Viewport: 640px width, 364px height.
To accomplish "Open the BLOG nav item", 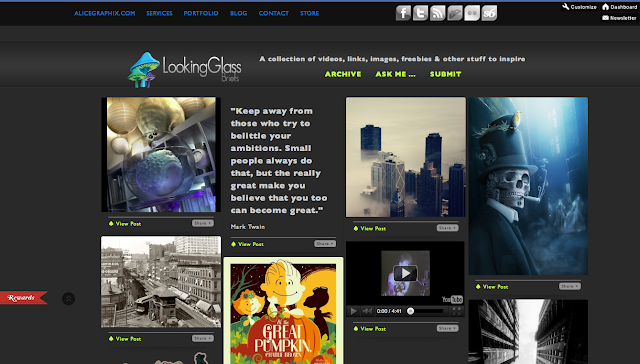I will coord(238,13).
